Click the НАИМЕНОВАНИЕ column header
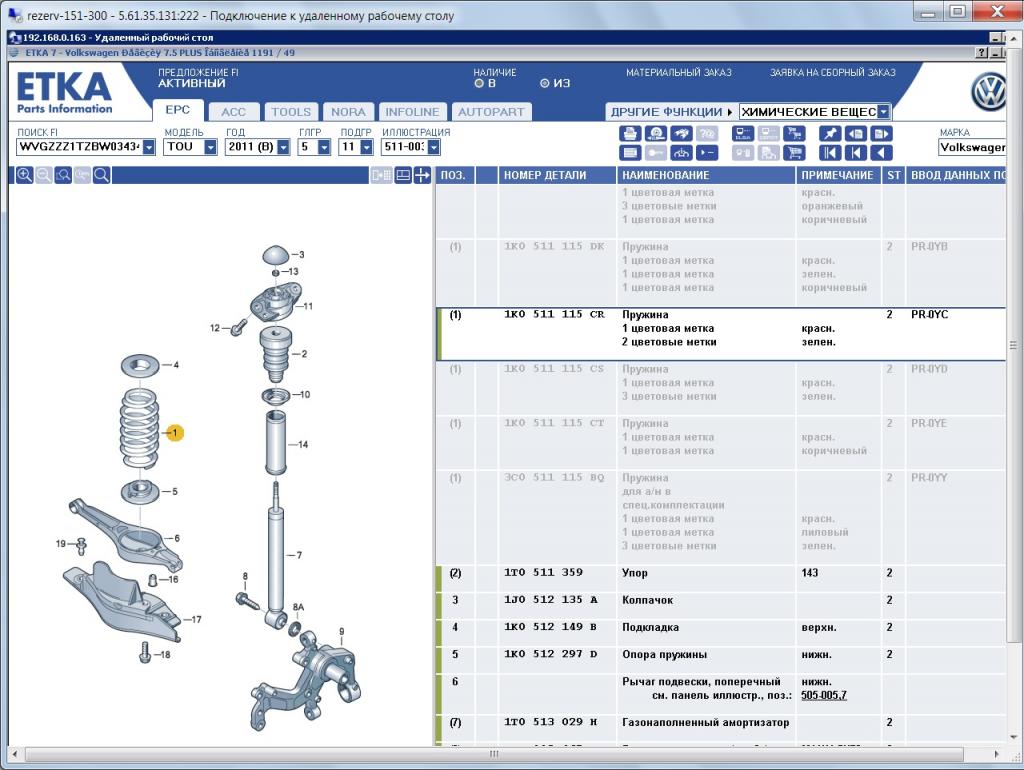 point(706,175)
